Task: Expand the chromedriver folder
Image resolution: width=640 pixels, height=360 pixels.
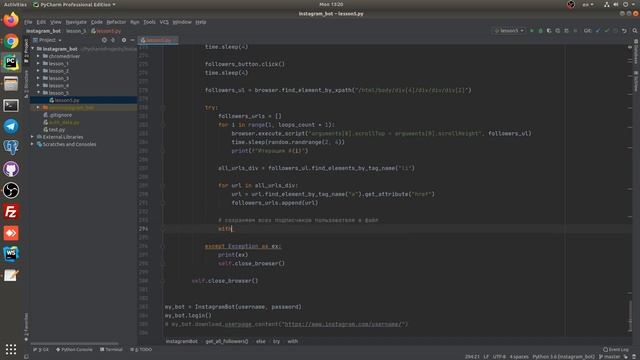Action: point(38,56)
